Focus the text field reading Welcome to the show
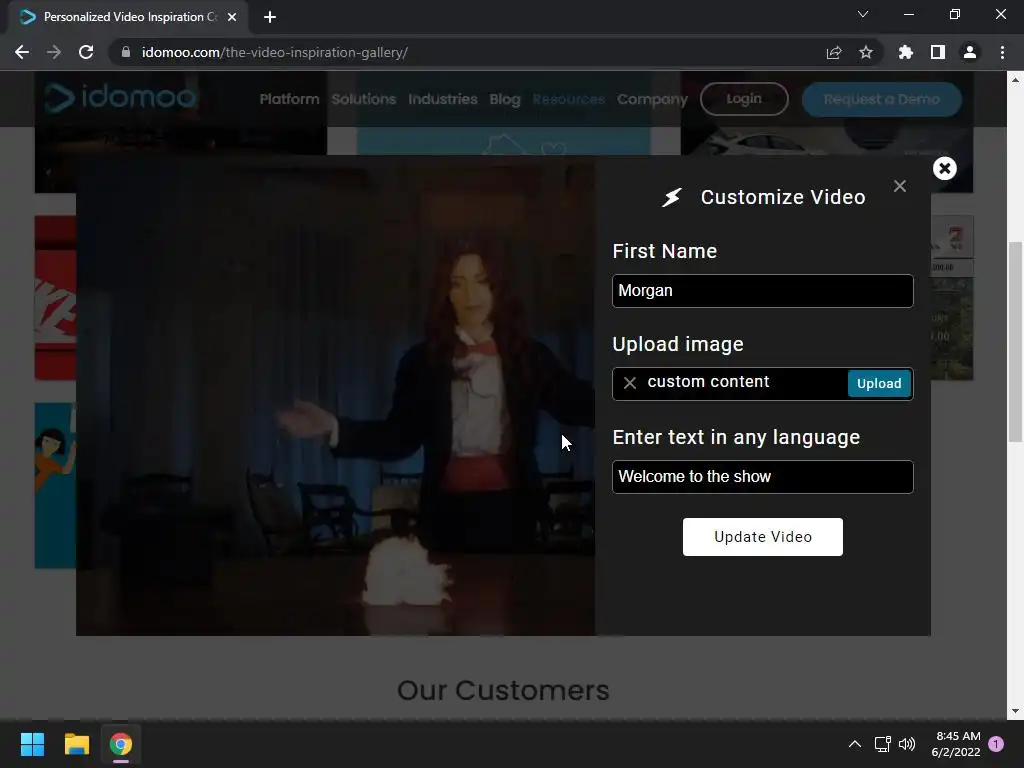This screenshot has width=1024, height=768. pyautogui.click(x=763, y=477)
